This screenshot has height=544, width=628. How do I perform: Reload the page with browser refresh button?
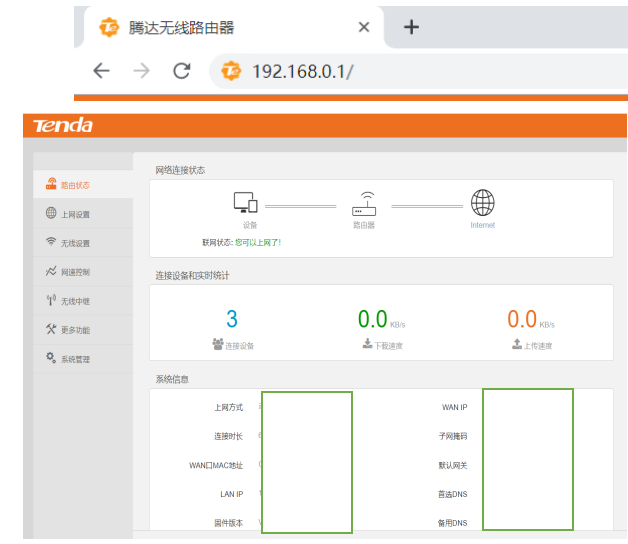pyautogui.click(x=181, y=70)
